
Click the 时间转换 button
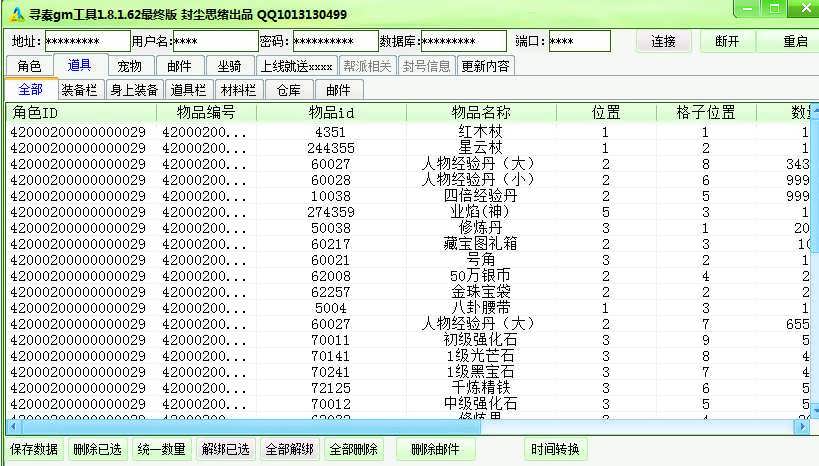click(555, 449)
